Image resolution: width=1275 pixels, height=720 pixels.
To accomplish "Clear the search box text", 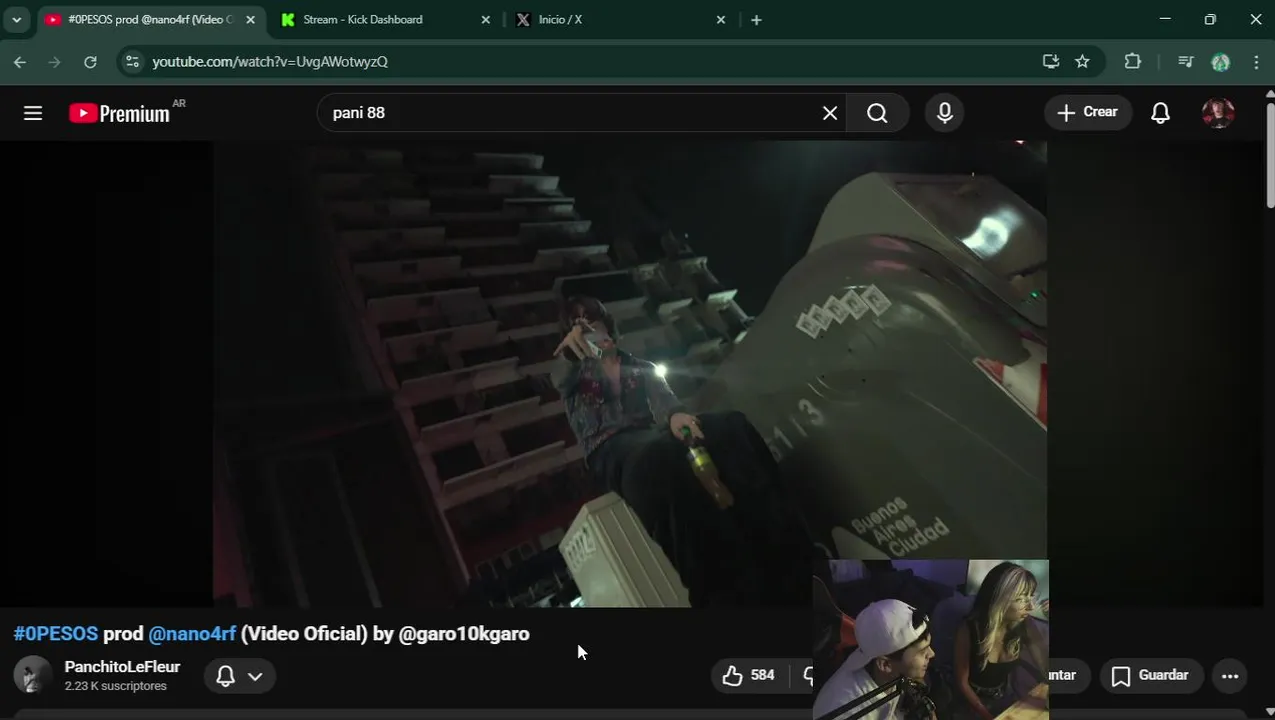I will click(x=829, y=113).
